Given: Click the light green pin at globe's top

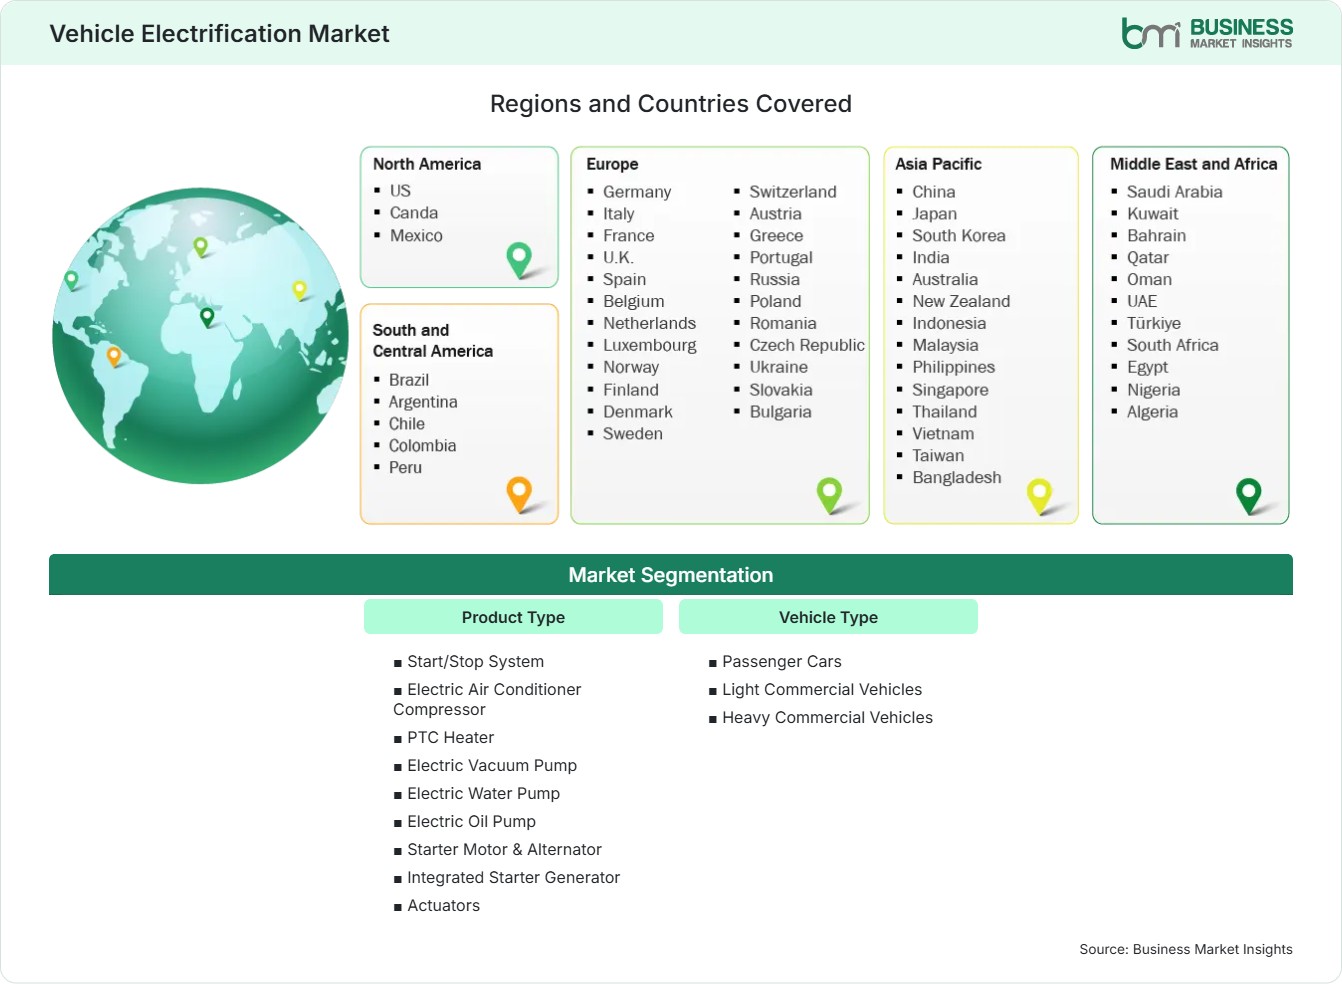Looking at the screenshot, I should 200,246.
